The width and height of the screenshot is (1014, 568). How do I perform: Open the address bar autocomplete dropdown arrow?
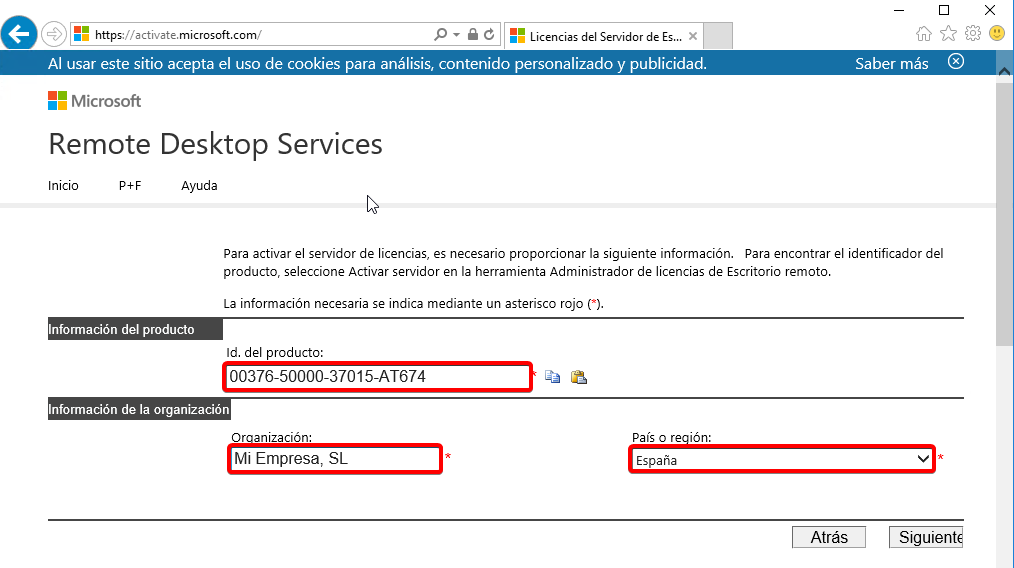(457, 34)
